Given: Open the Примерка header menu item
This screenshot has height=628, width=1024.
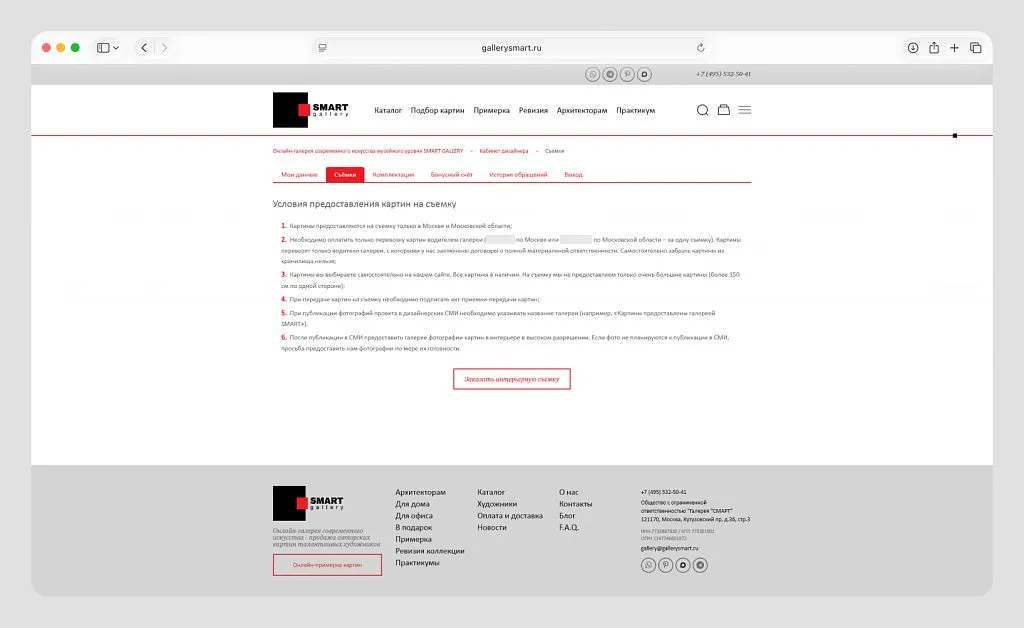Looking at the screenshot, I should coord(492,110).
